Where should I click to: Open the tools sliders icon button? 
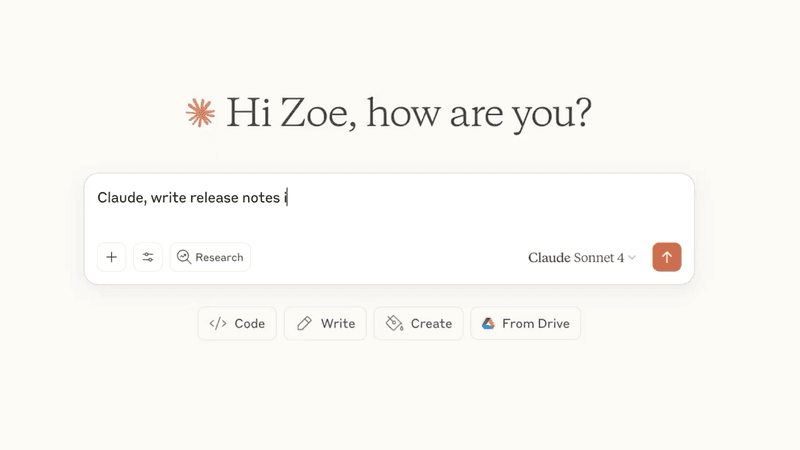(148, 257)
